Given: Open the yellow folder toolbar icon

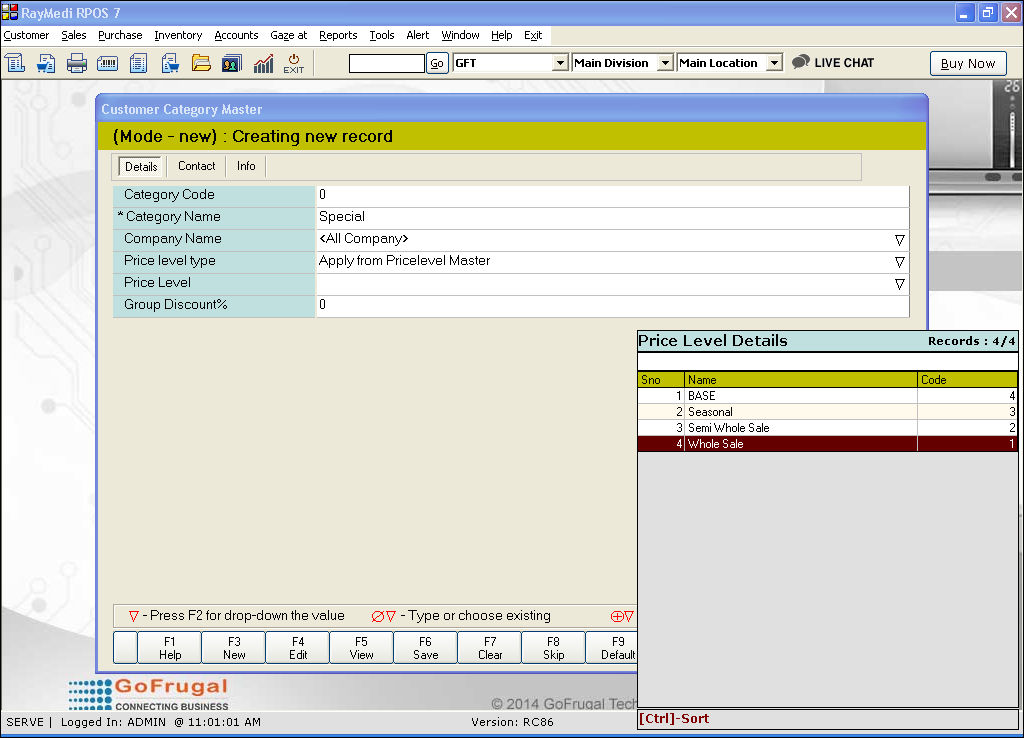Looking at the screenshot, I should pos(201,63).
